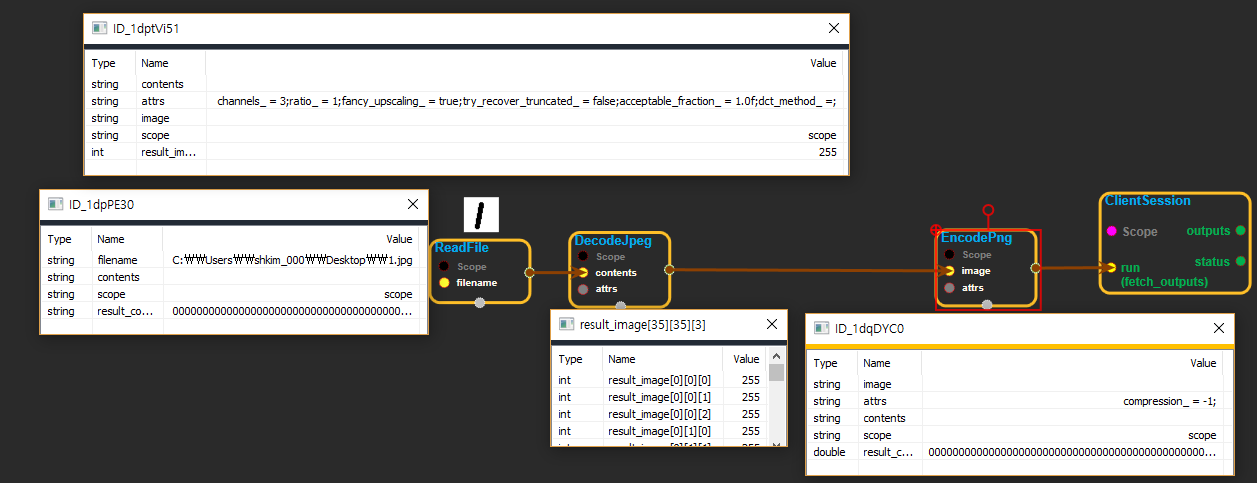Click the Name column header in ID_1dqDYC0
The width and height of the screenshot is (1257, 483).
click(x=876, y=364)
